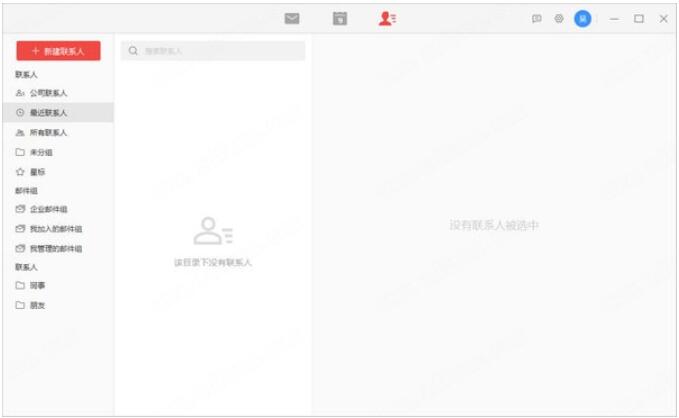Show 星标 starred contacts
679x418 pixels.
37,172
